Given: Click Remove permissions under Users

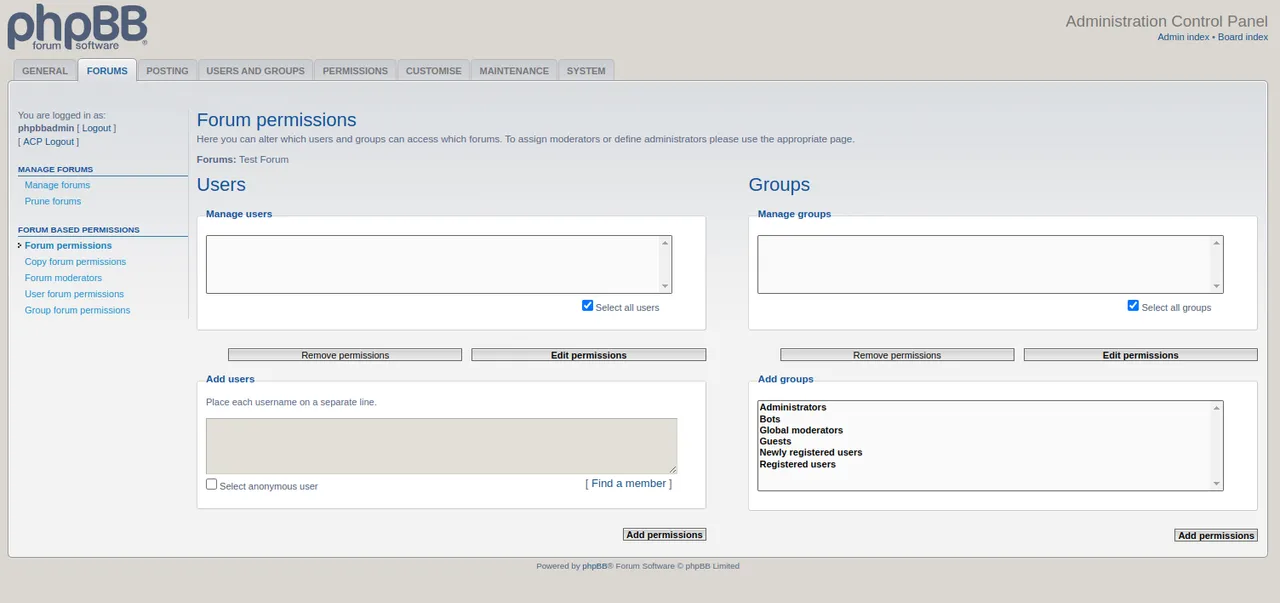Looking at the screenshot, I should click(x=345, y=355).
